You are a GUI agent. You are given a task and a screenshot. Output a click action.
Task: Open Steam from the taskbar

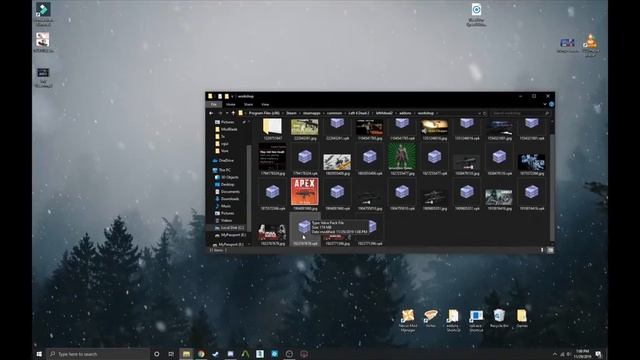click(x=216, y=354)
